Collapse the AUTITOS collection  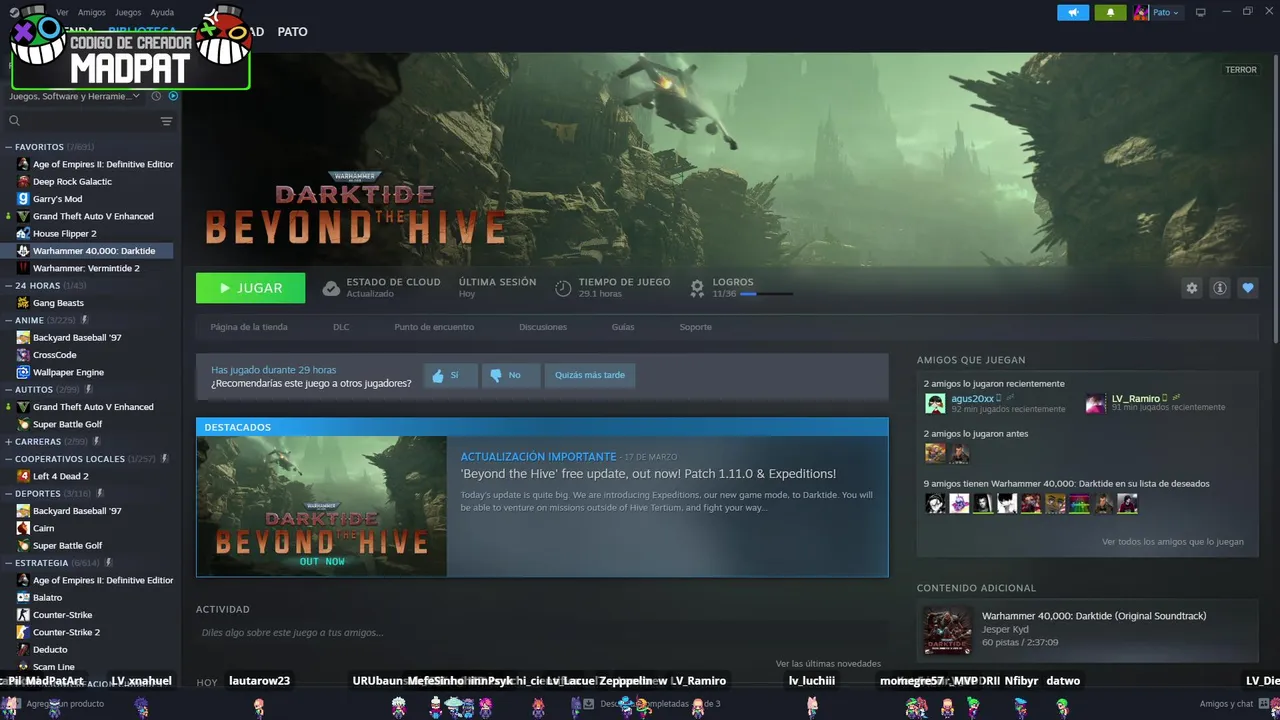(x=9, y=389)
